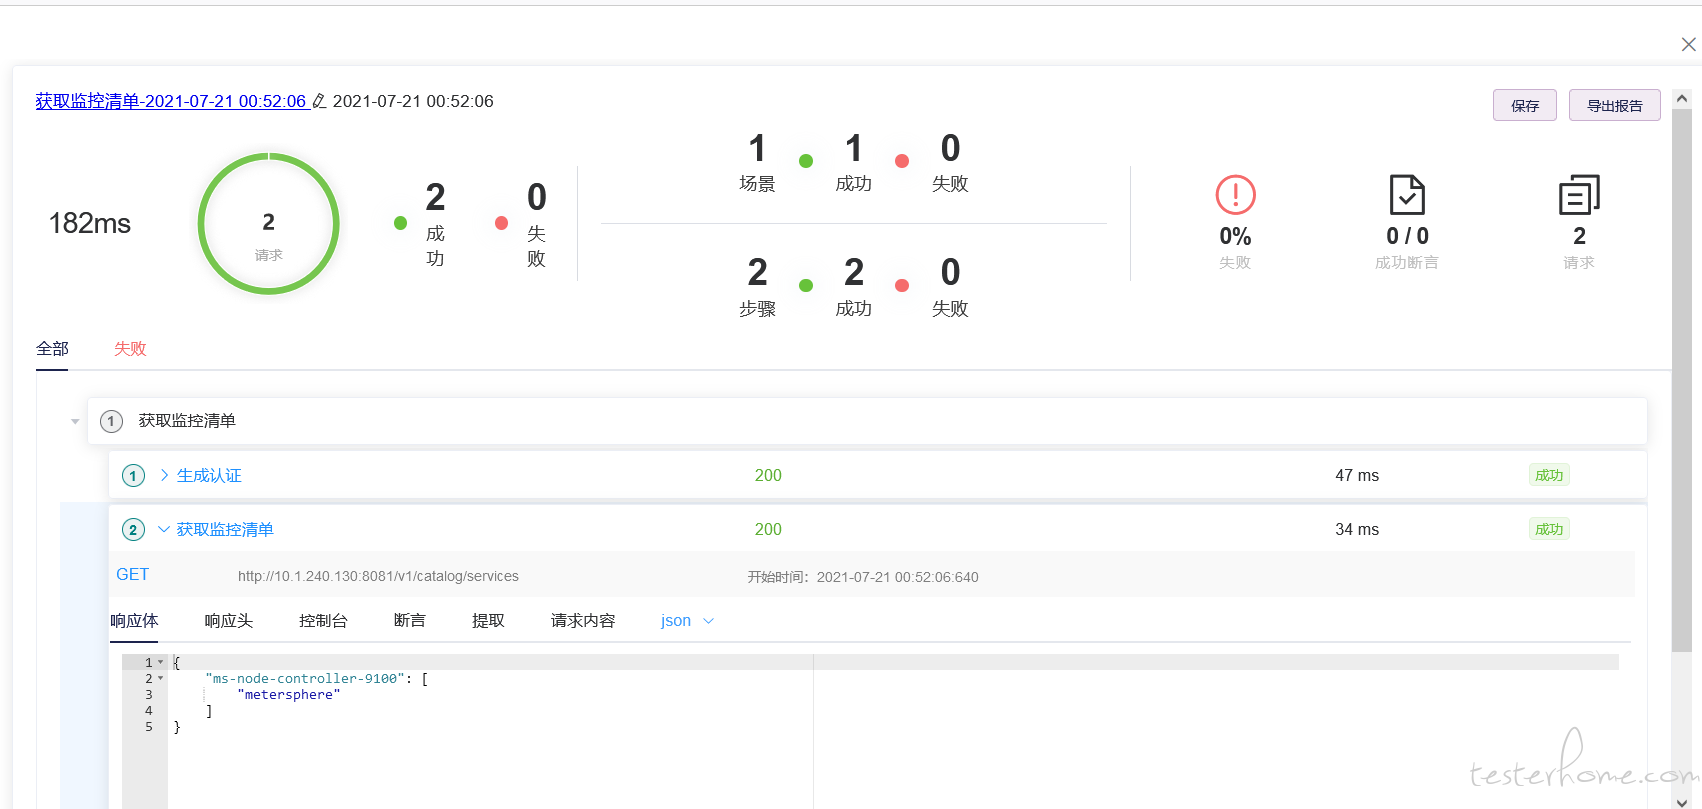Click the 成功 tag on 获取监控清单 row

(1549, 529)
